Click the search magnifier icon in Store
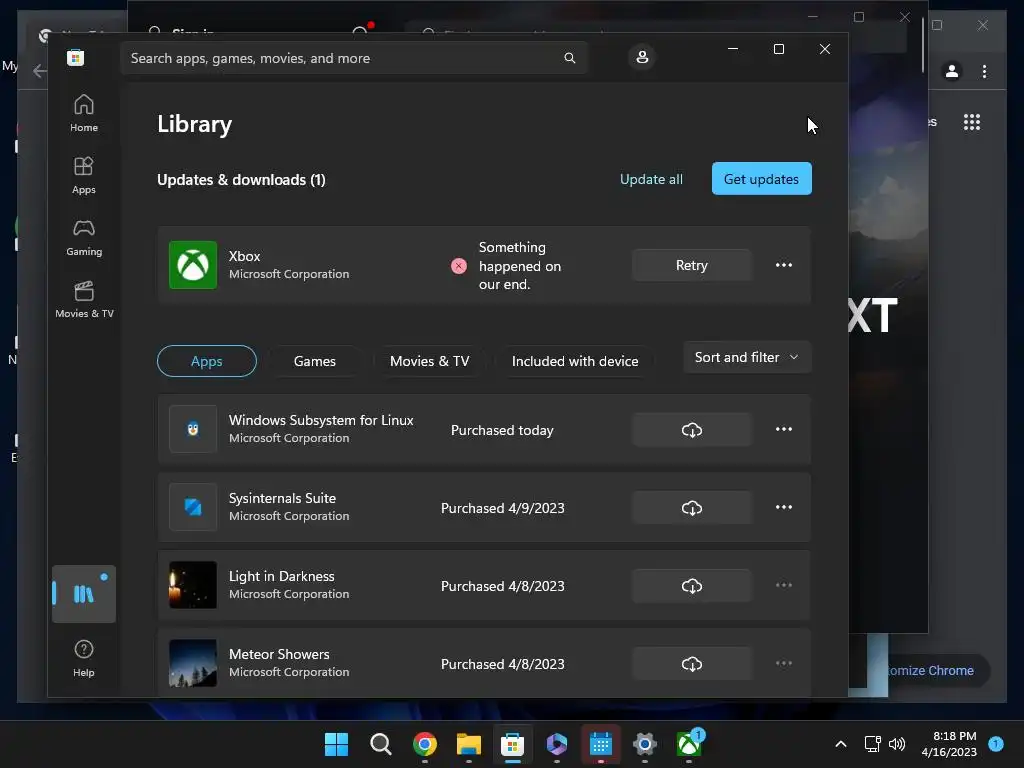The height and width of the screenshot is (768, 1024). 569,58
